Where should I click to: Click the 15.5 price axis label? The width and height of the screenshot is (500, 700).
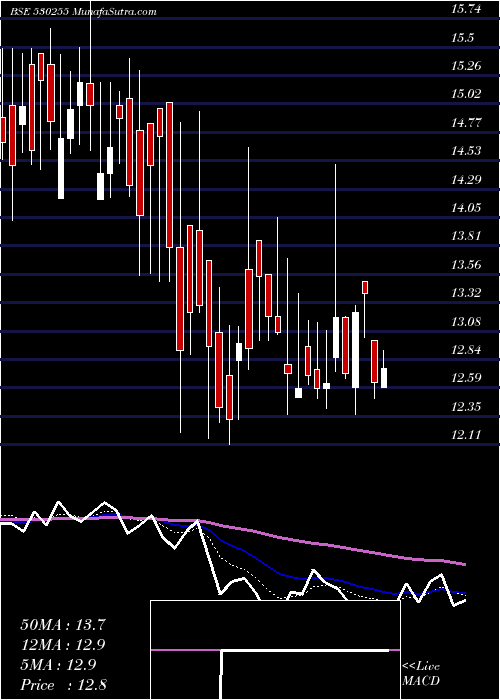click(x=462, y=38)
